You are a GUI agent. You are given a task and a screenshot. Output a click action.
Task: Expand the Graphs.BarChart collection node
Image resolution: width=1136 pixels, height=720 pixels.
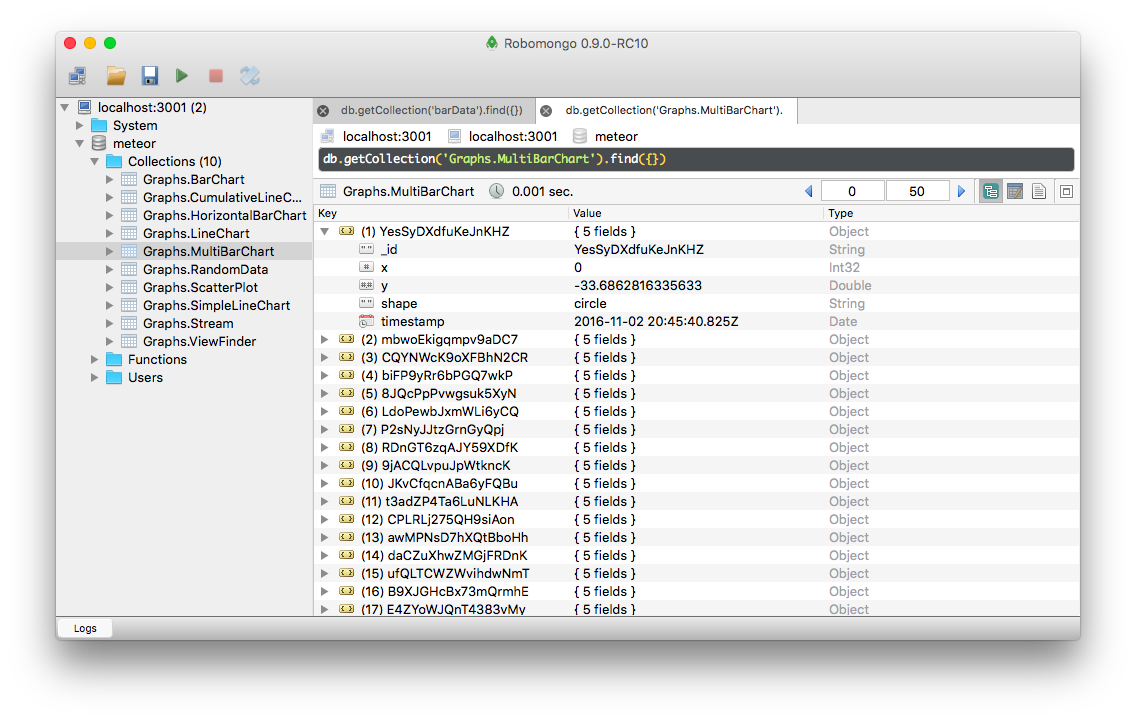tap(109, 179)
